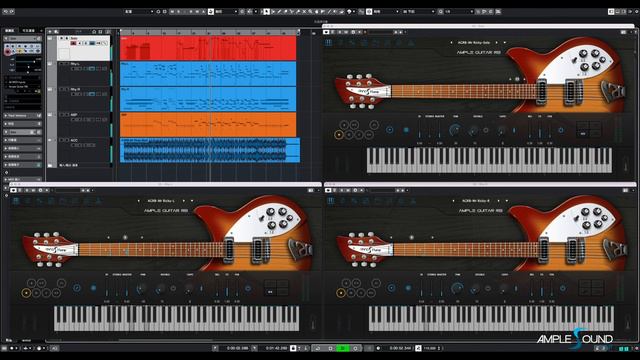Click the bypass power button in Ricky-L plugin header

[x=13, y=190]
